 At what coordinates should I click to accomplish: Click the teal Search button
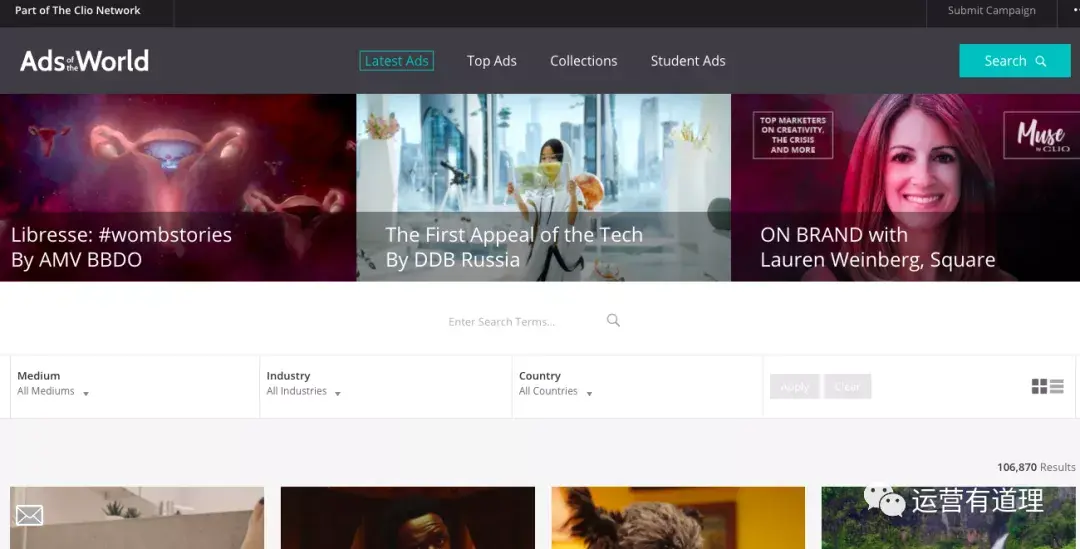coord(1015,61)
